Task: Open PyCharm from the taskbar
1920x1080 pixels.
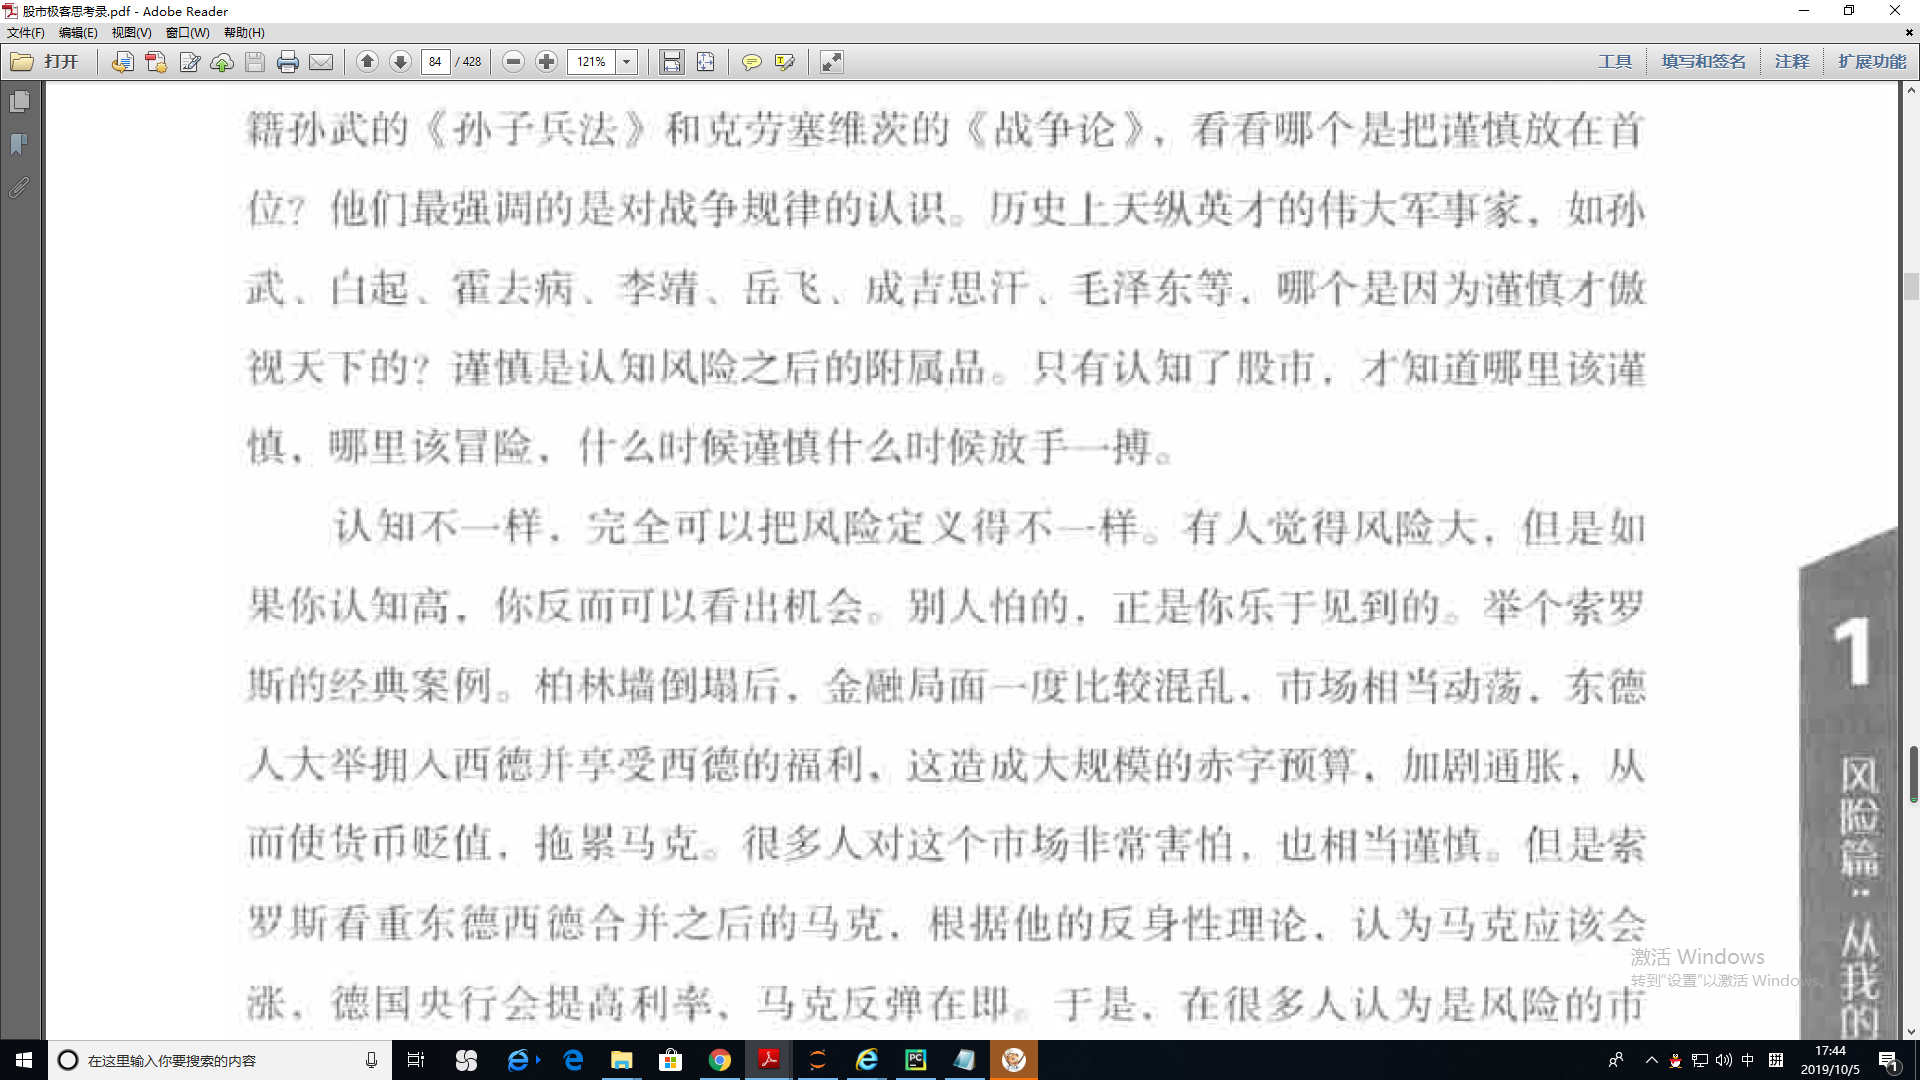Action: point(915,1060)
